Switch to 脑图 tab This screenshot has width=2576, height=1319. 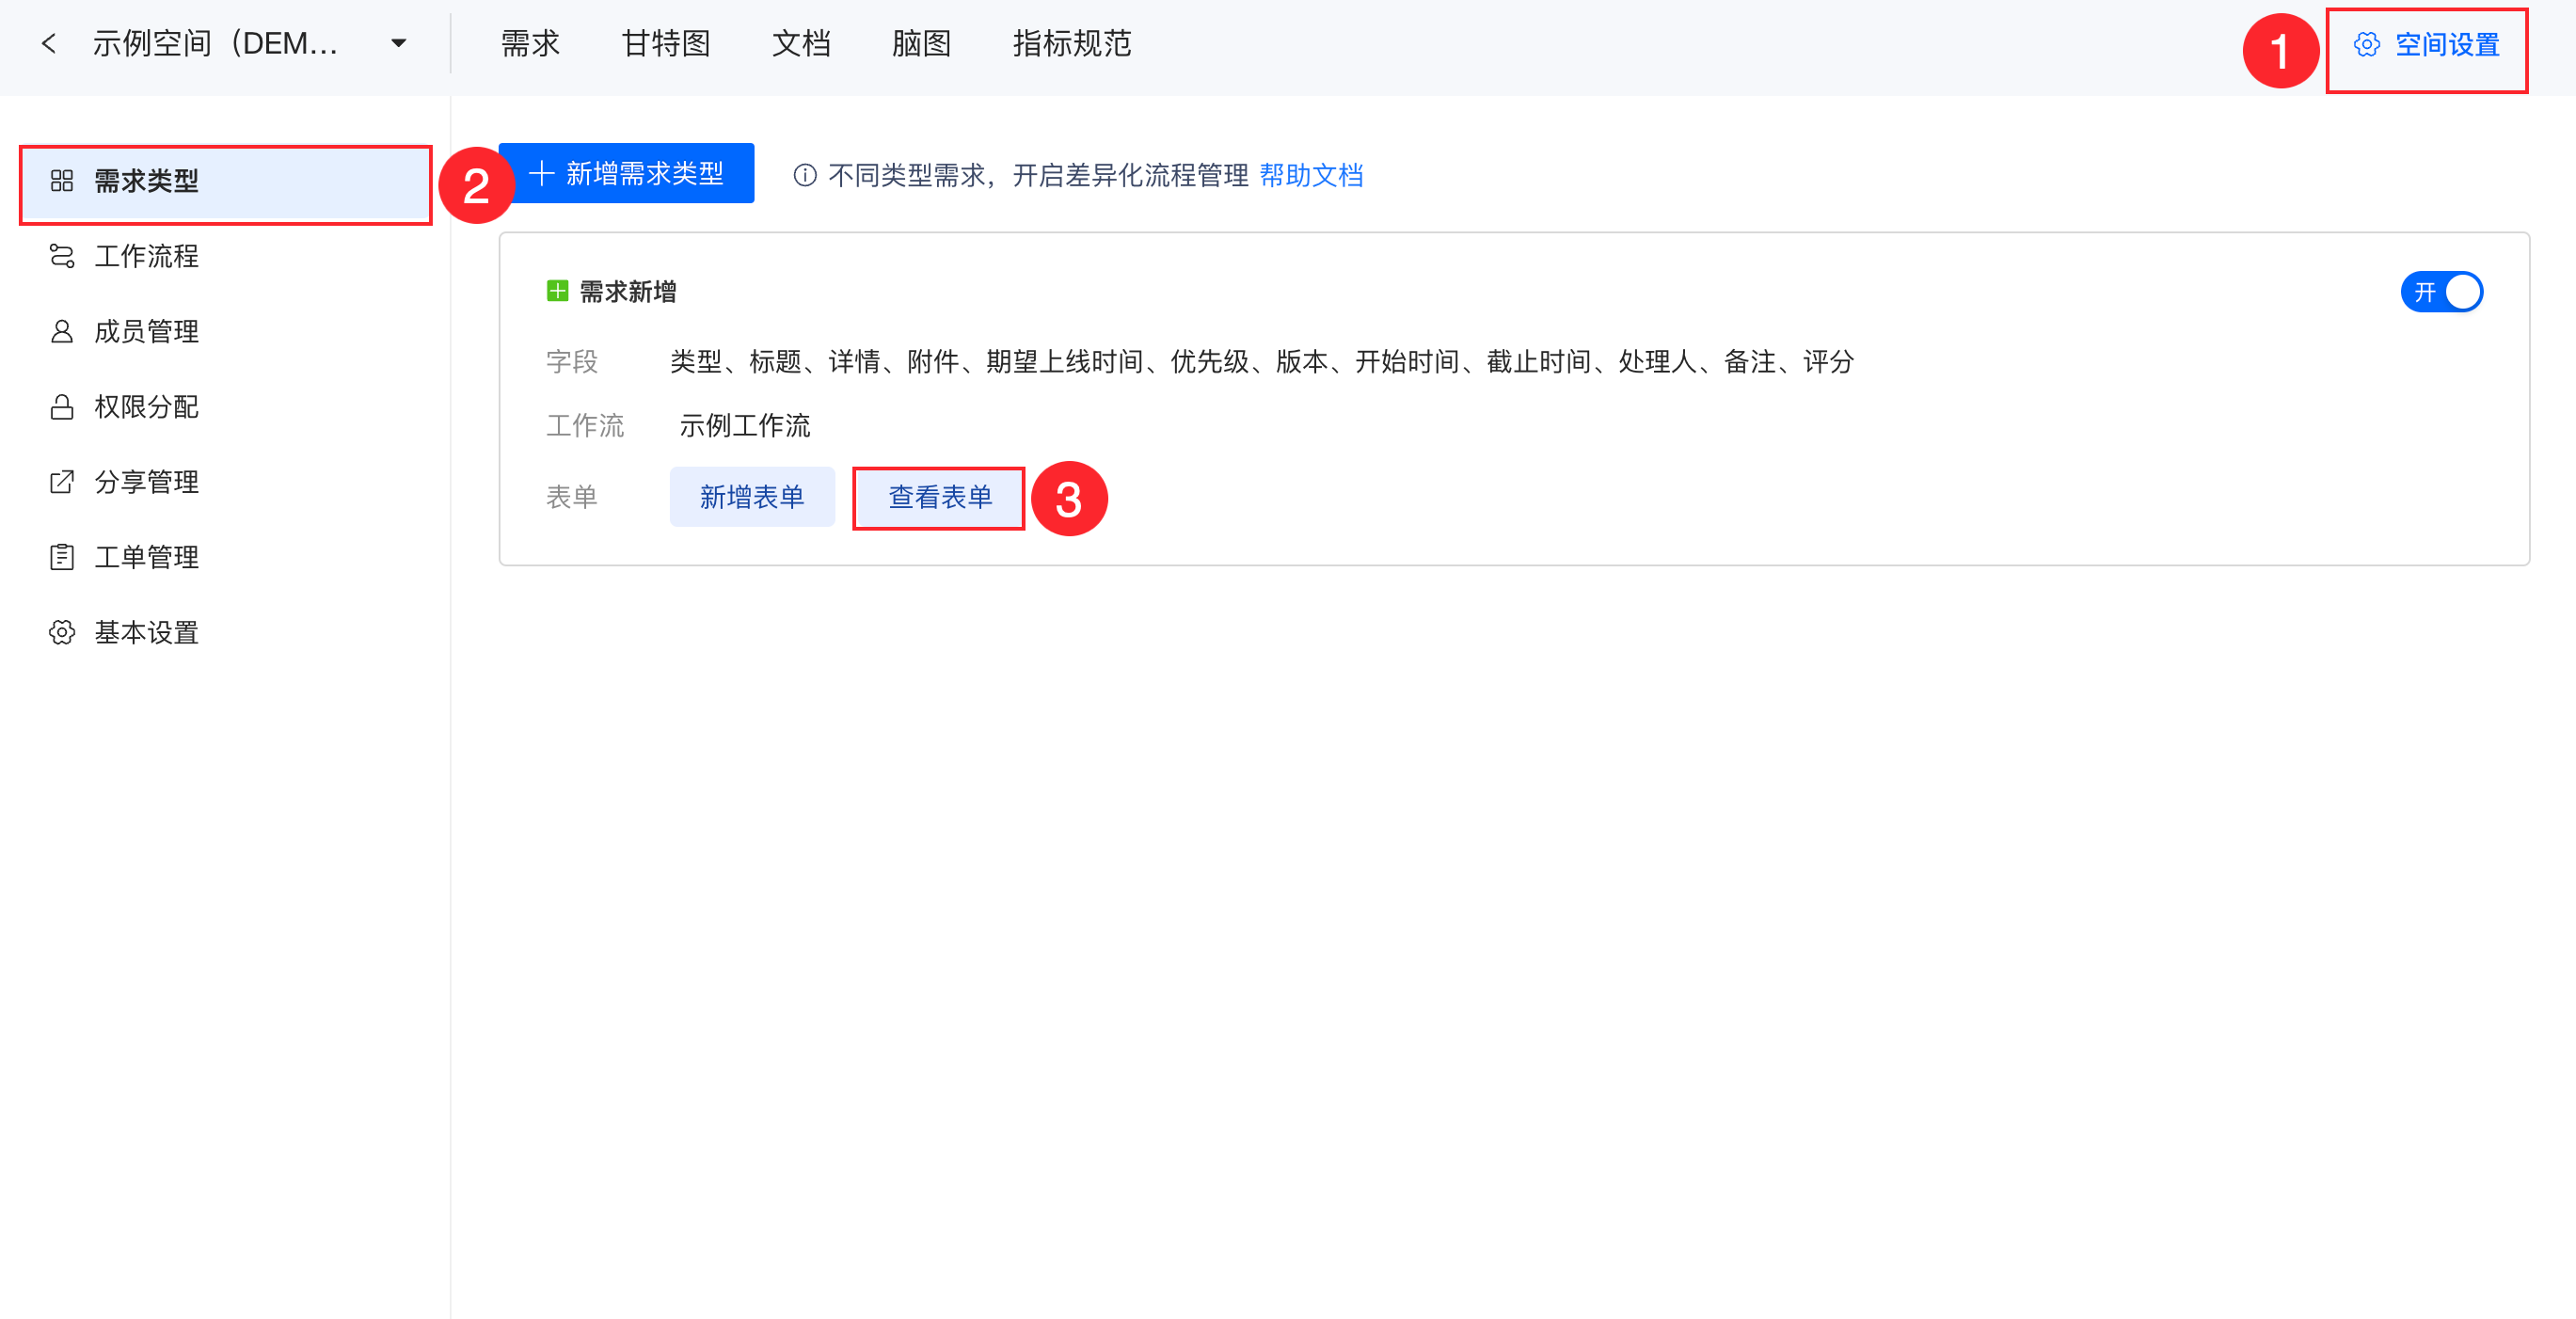tap(921, 44)
